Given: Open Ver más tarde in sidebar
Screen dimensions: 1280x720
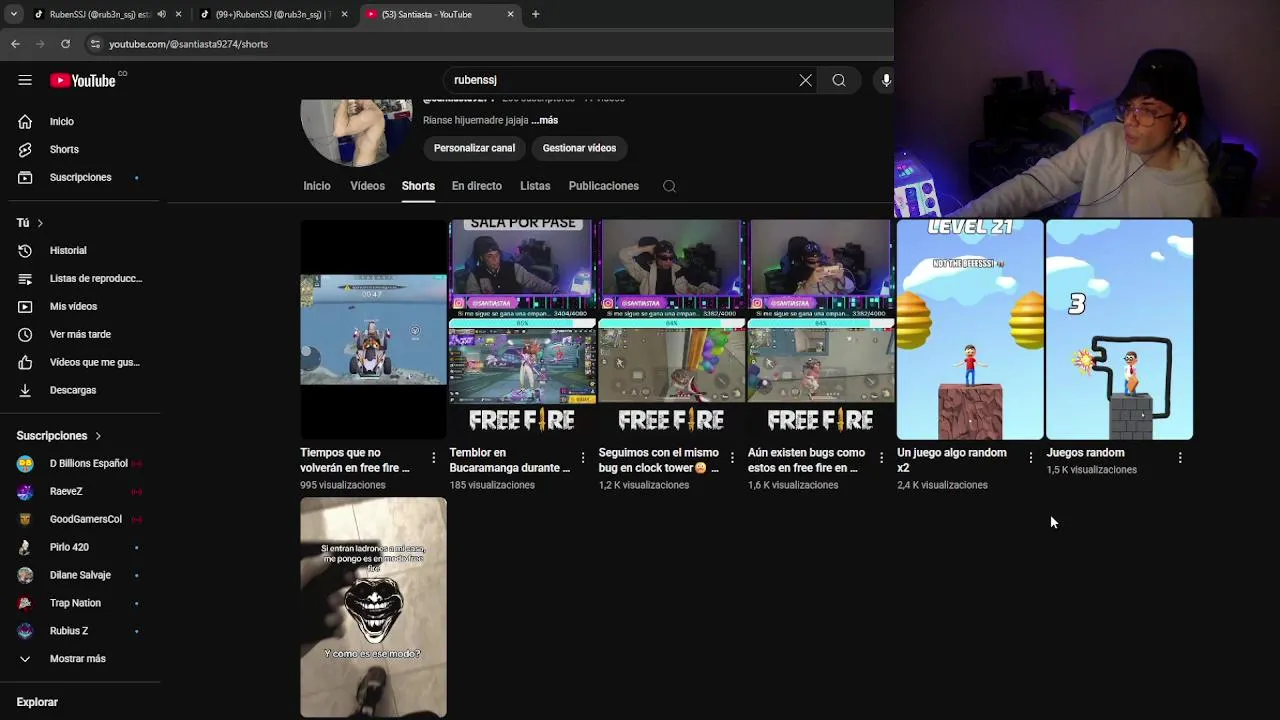Looking at the screenshot, I should tap(80, 334).
